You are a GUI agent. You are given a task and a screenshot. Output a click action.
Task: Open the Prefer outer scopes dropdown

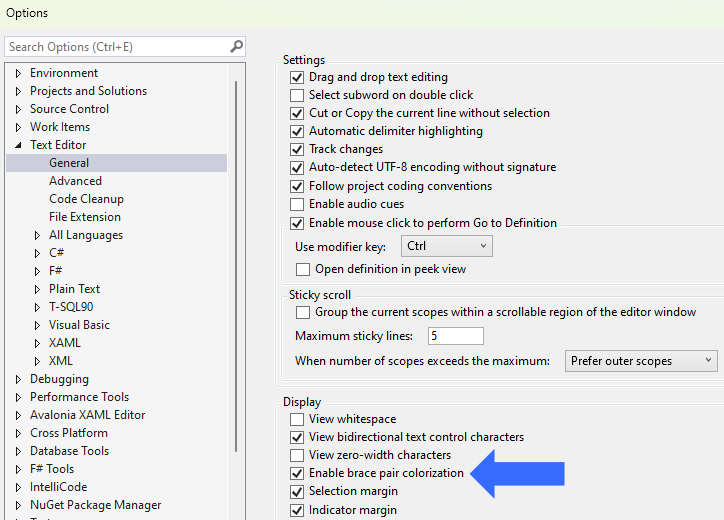641,361
